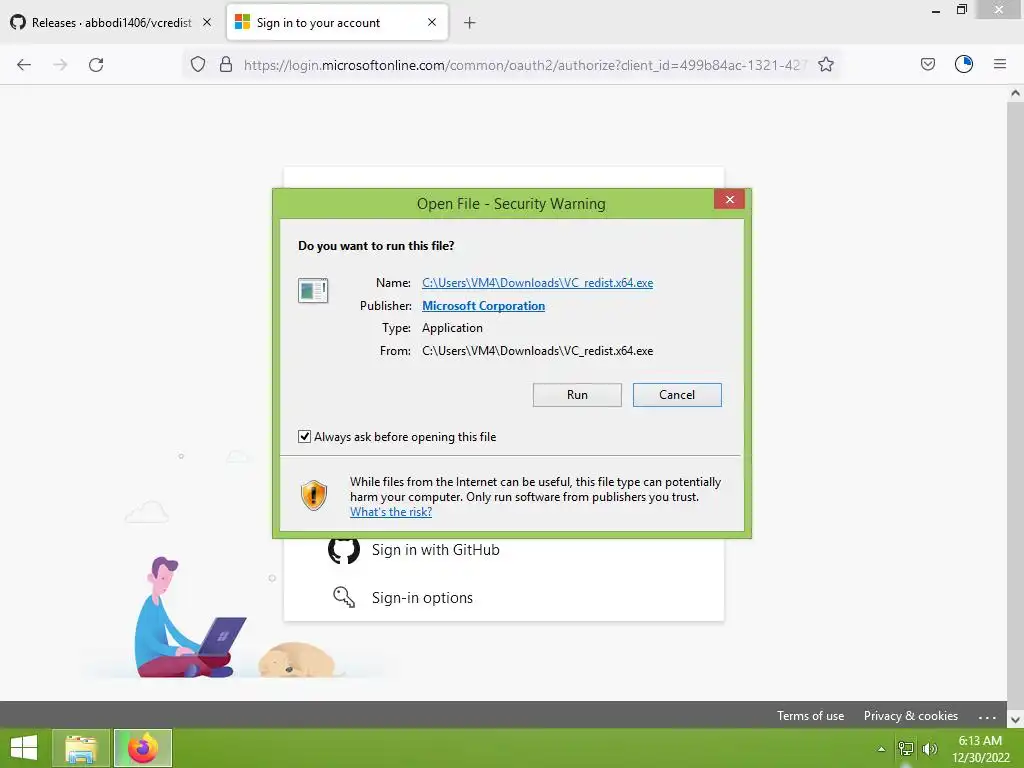Viewport: 1024px width, 768px height.
Task: Open the taskbar clock showing 6:13 AM
Action: 980,749
